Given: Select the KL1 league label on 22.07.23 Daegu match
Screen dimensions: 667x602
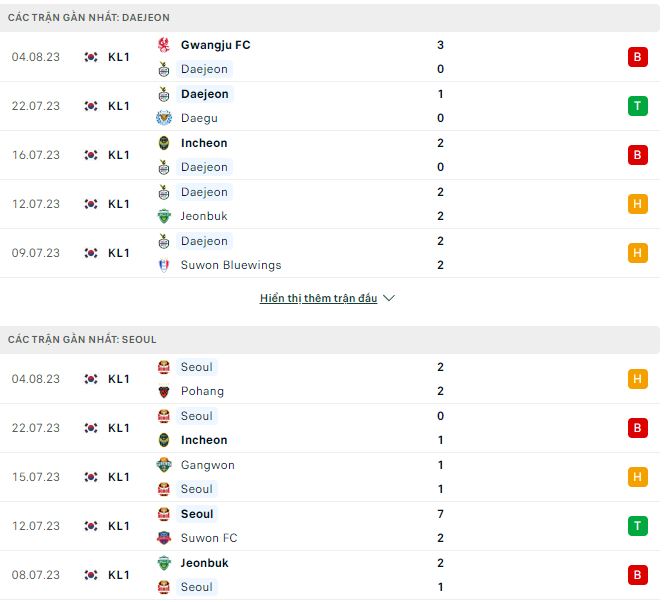Looking at the screenshot, I should pos(119,106).
